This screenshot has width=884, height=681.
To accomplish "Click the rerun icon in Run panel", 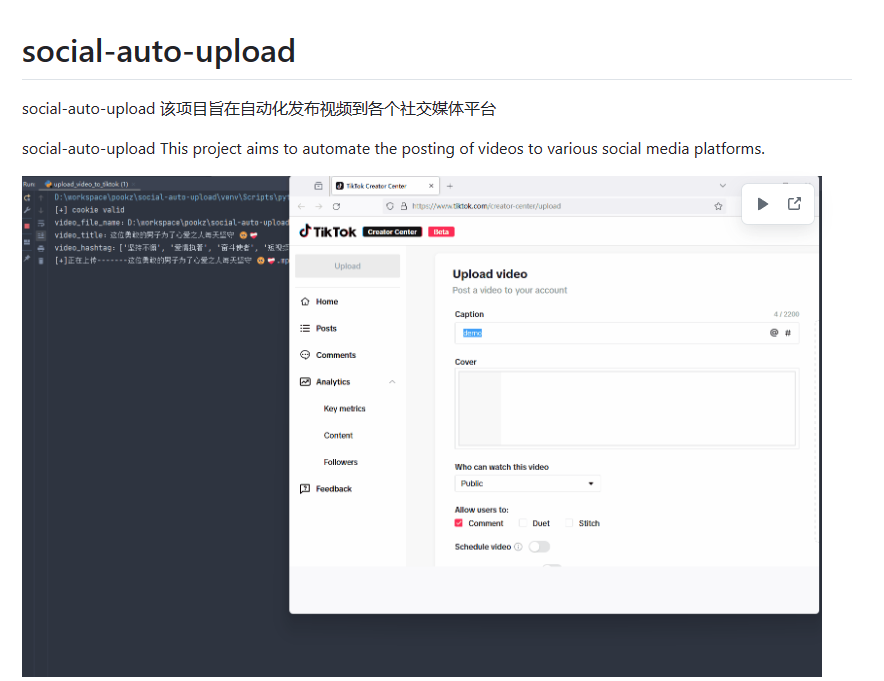I will [x=27, y=198].
